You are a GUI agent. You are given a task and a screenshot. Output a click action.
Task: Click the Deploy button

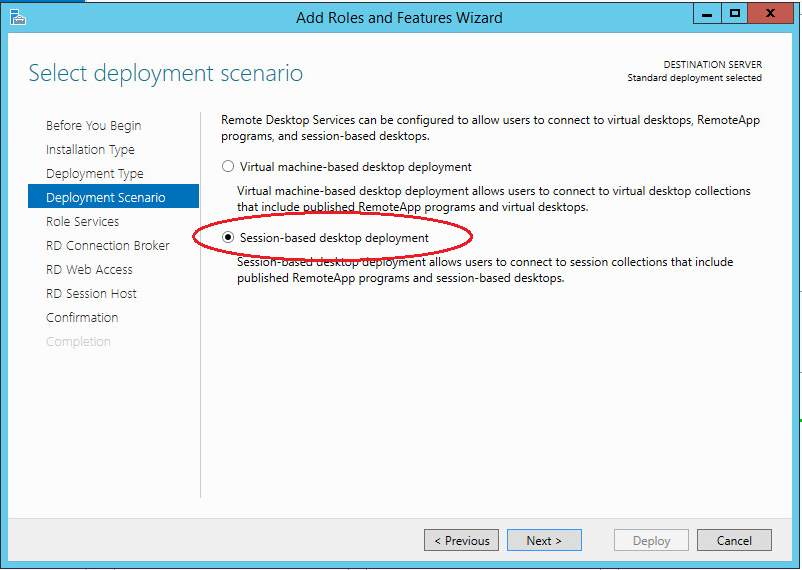tap(651, 540)
